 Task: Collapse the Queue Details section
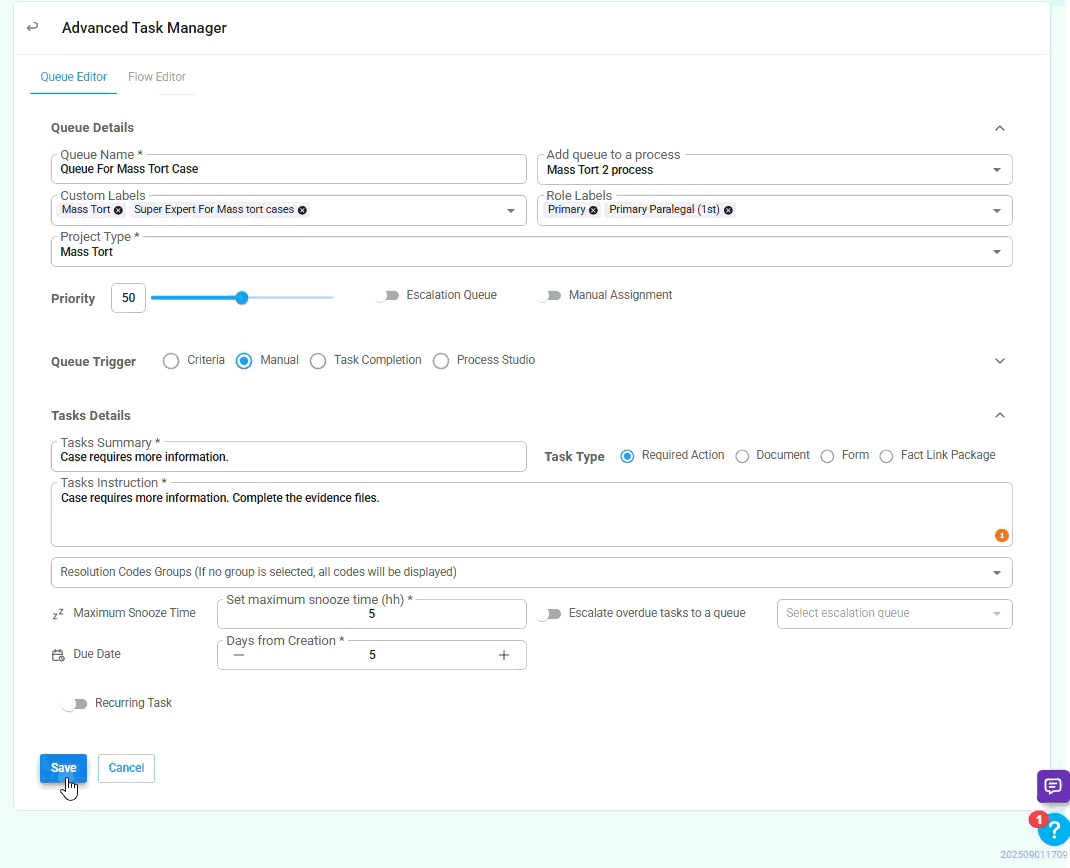click(x=999, y=128)
